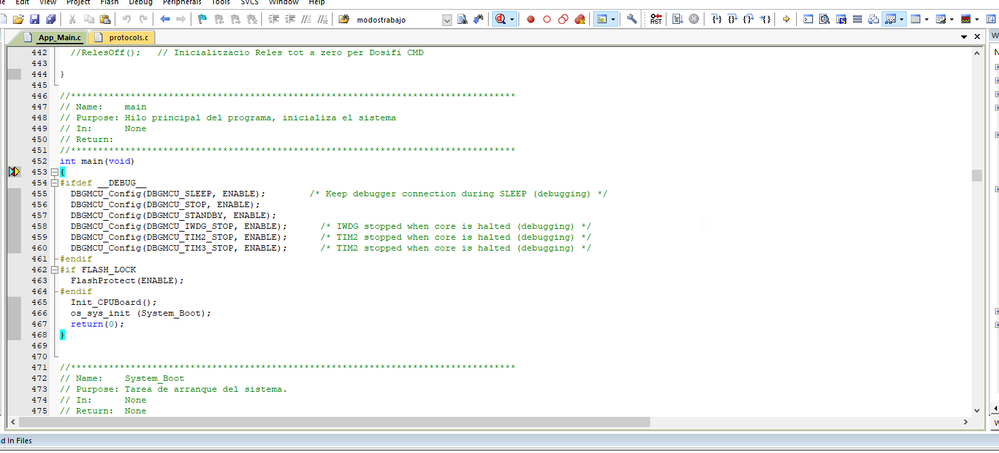The height and width of the screenshot is (453, 999).
Task: Open the Watch windows dropdown arrow
Action: (x=902, y=19)
